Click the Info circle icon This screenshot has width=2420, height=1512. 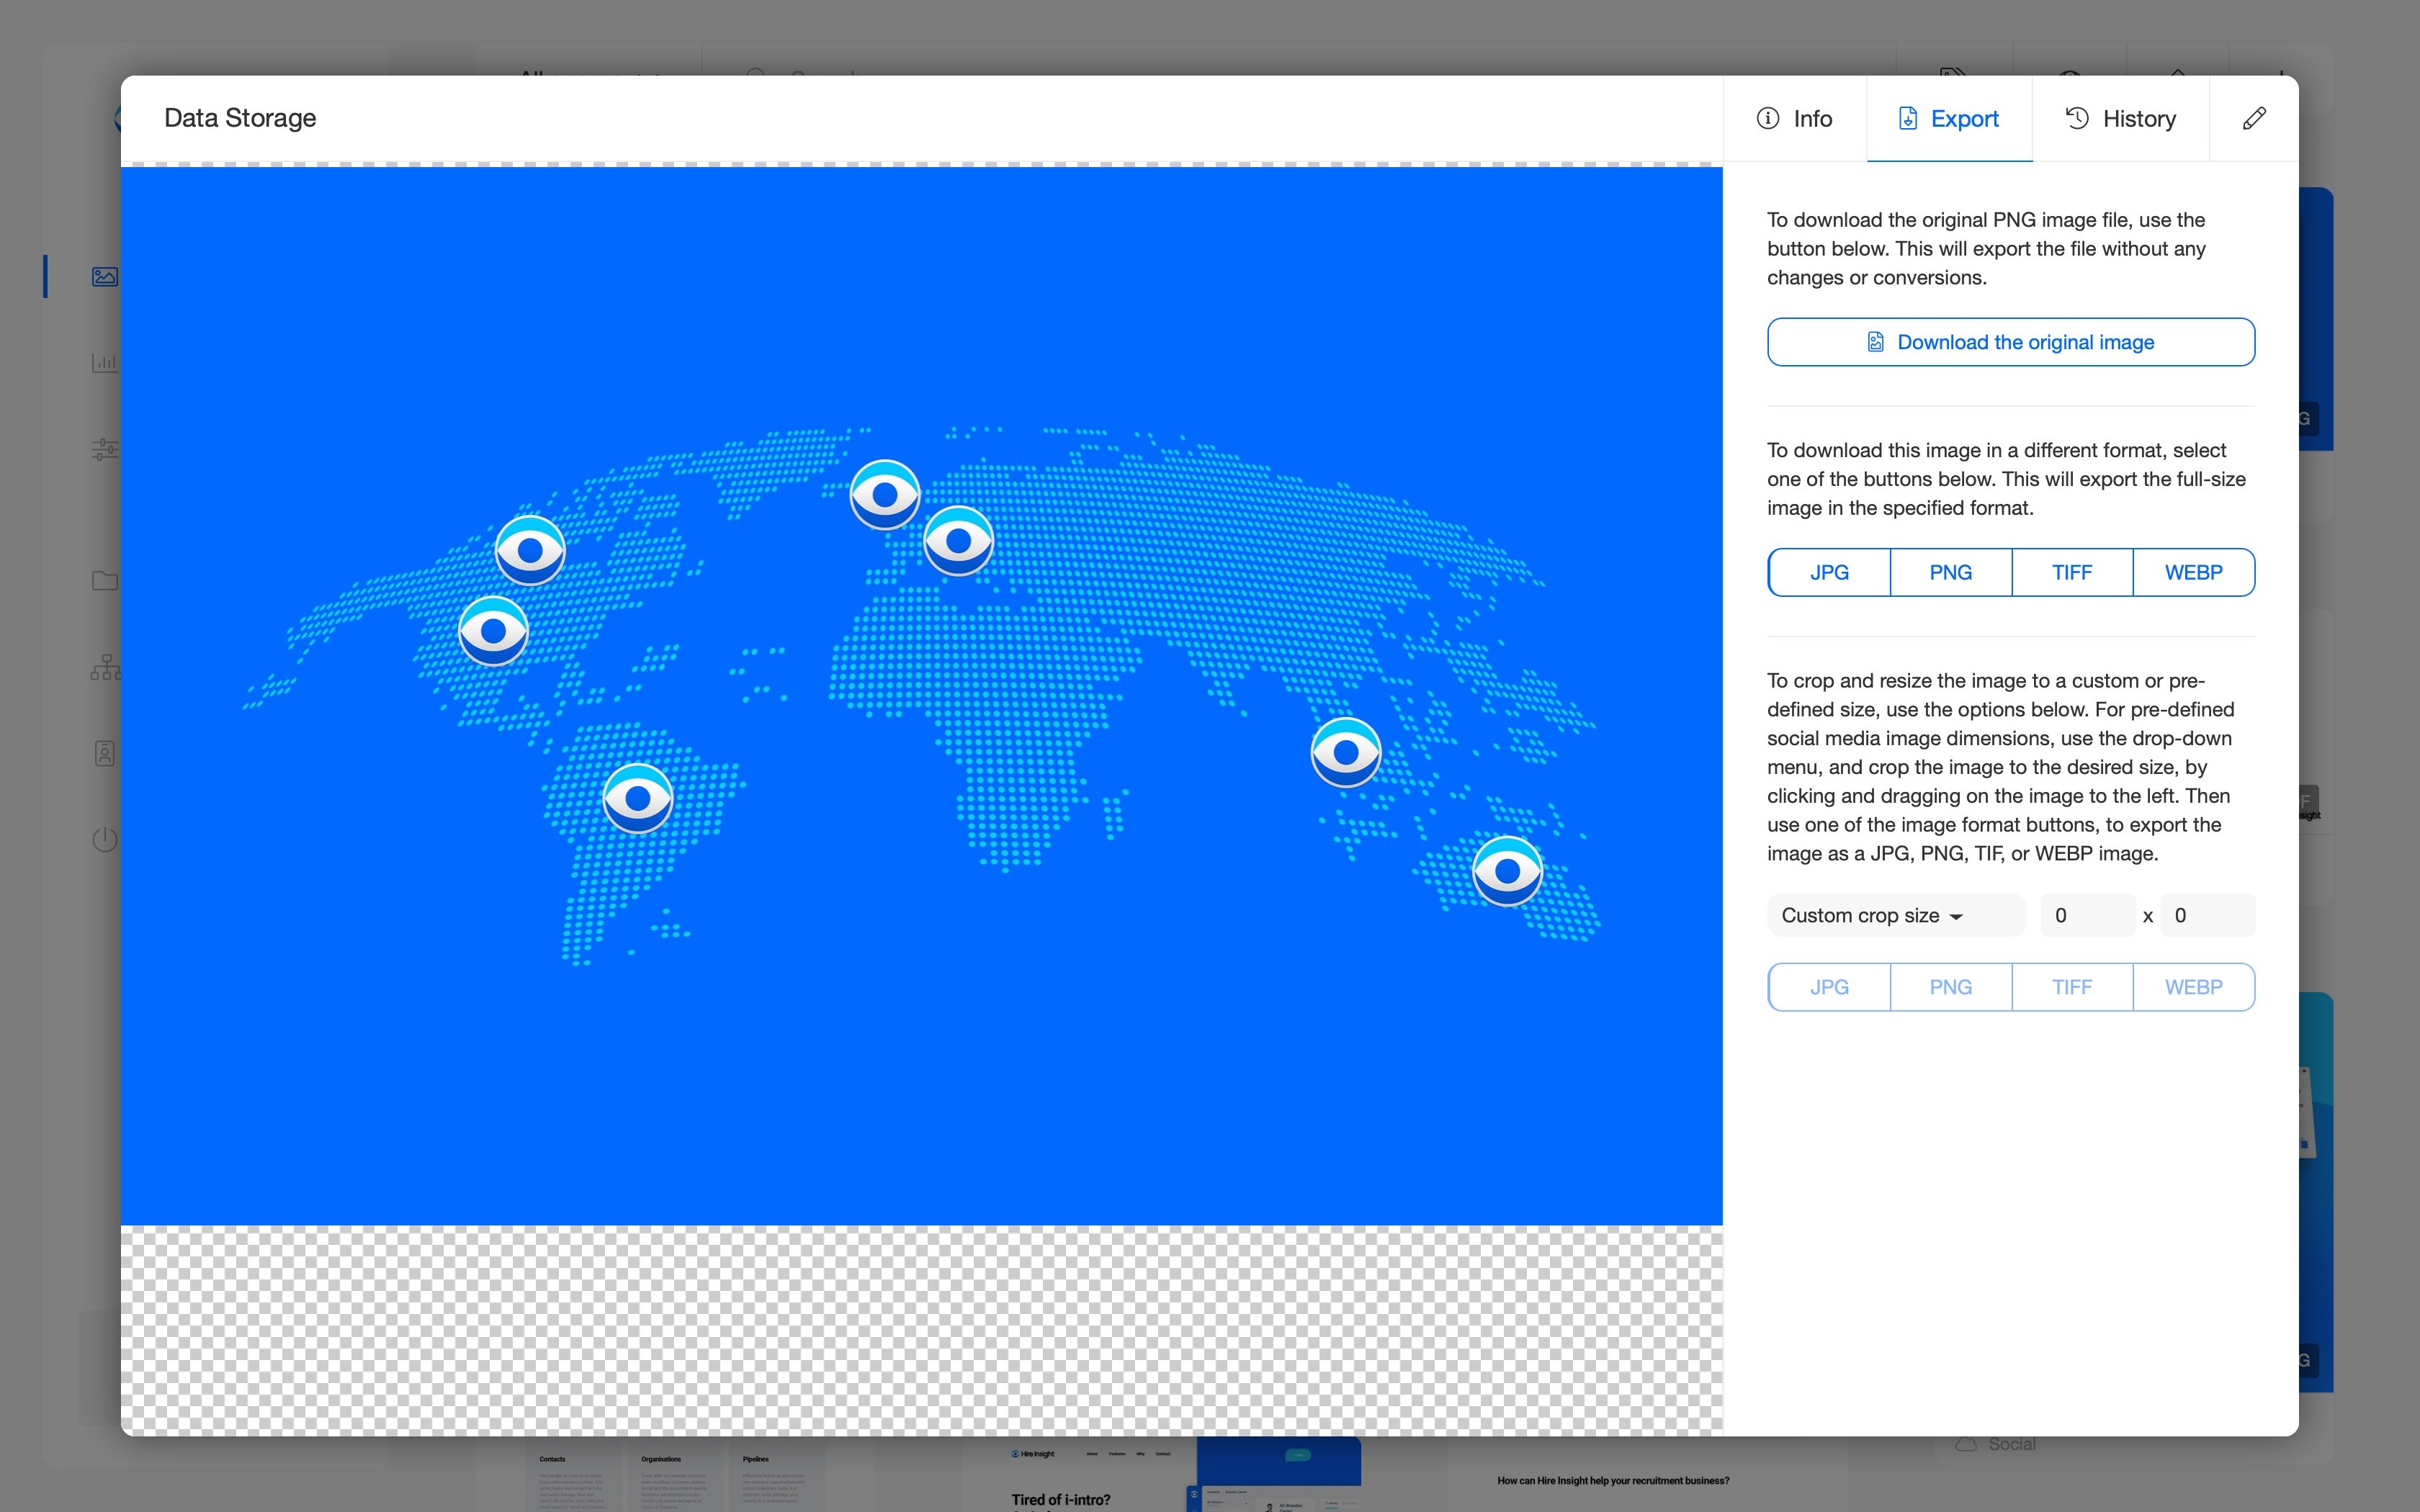pyautogui.click(x=1768, y=119)
